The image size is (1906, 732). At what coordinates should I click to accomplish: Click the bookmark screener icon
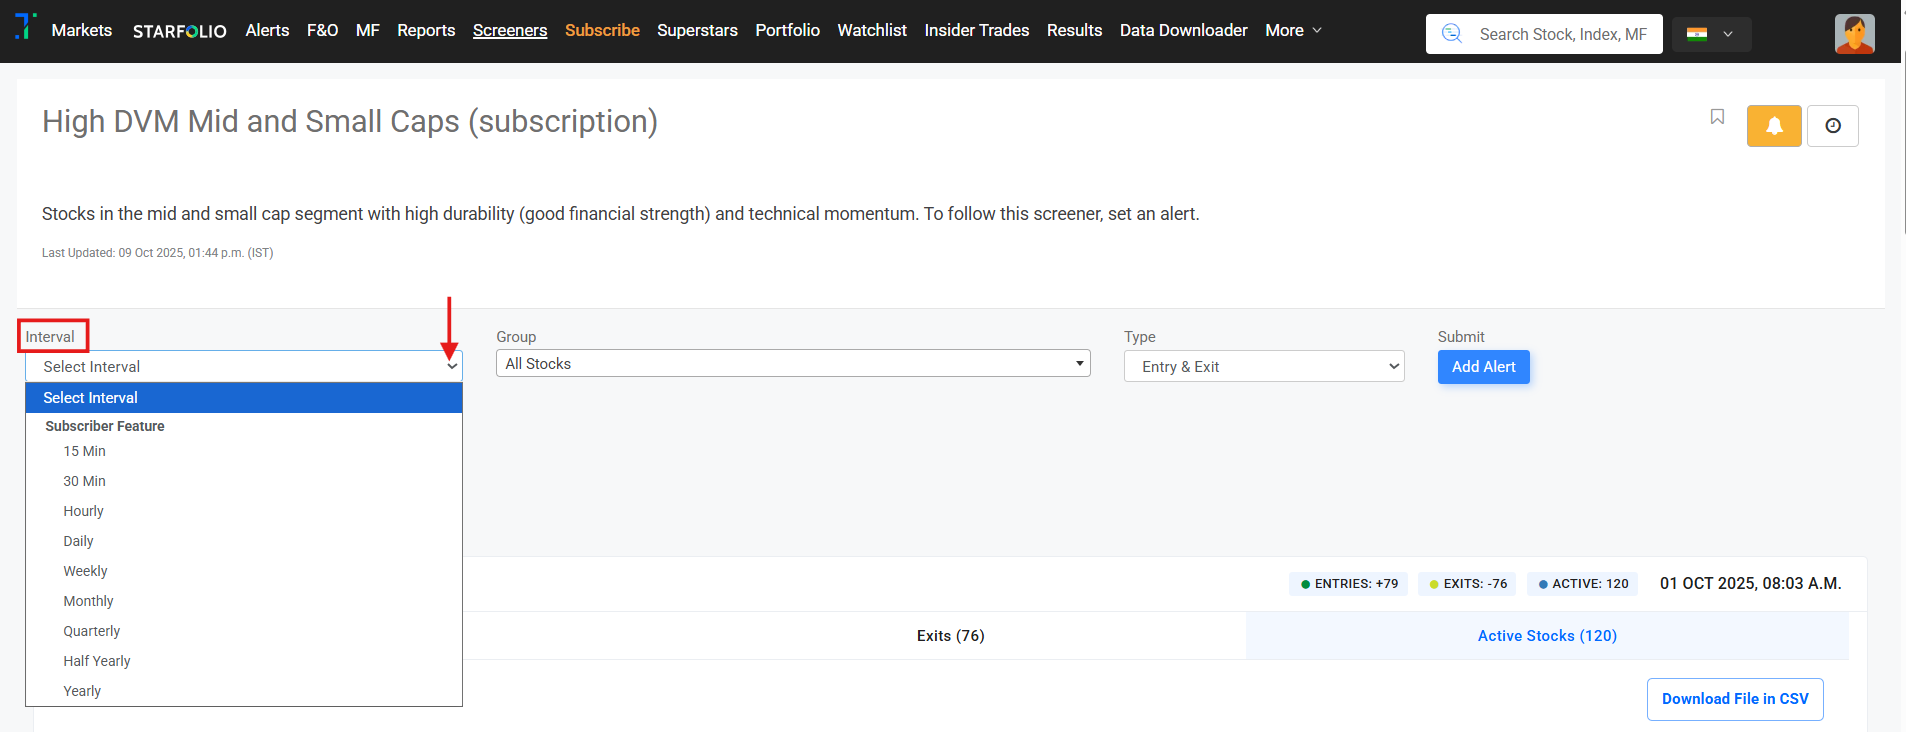[x=1717, y=117]
